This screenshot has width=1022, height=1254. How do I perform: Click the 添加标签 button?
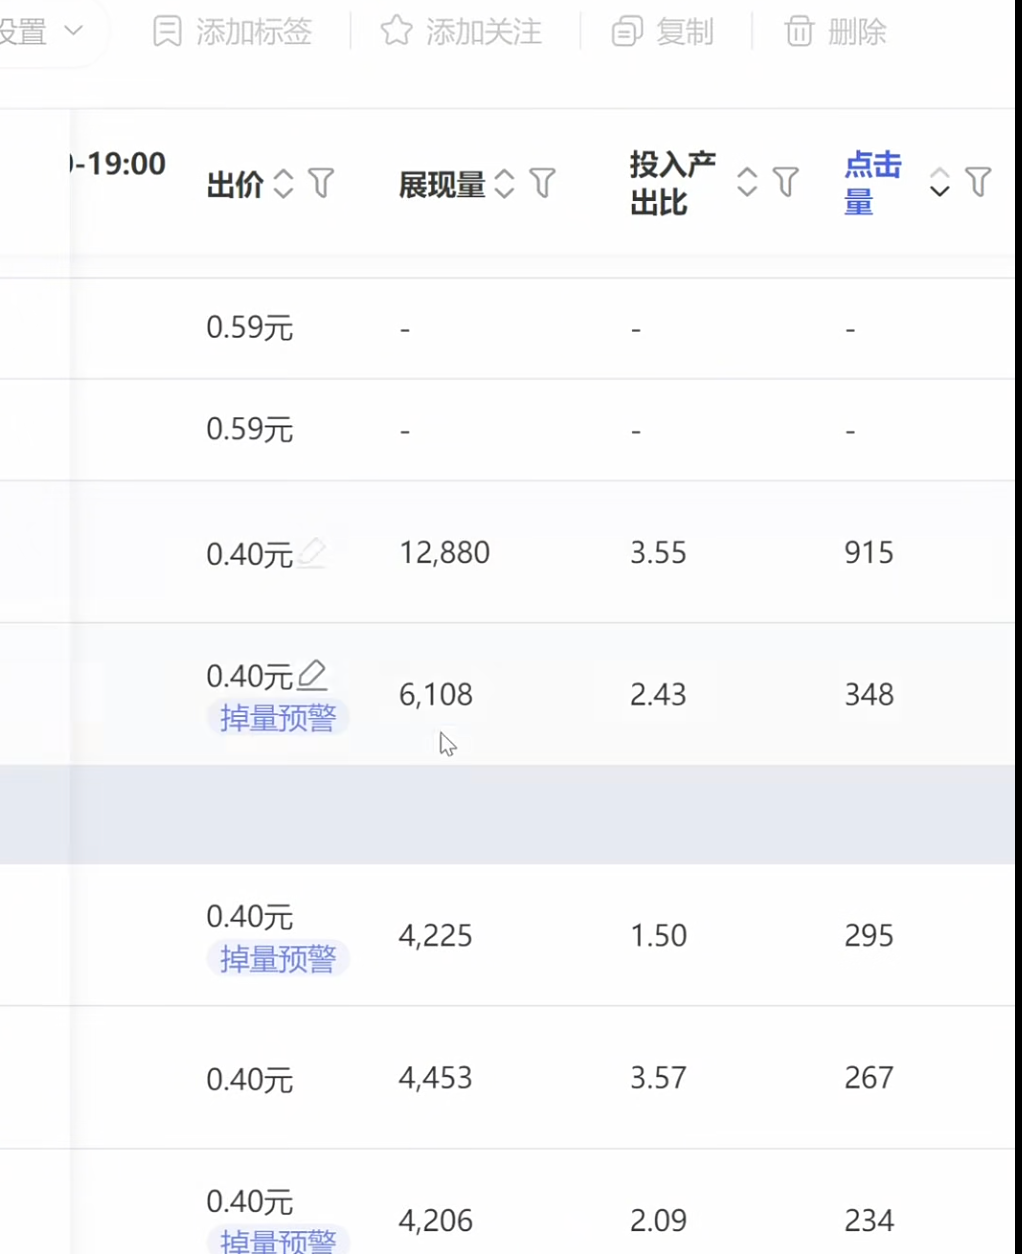tap(232, 32)
